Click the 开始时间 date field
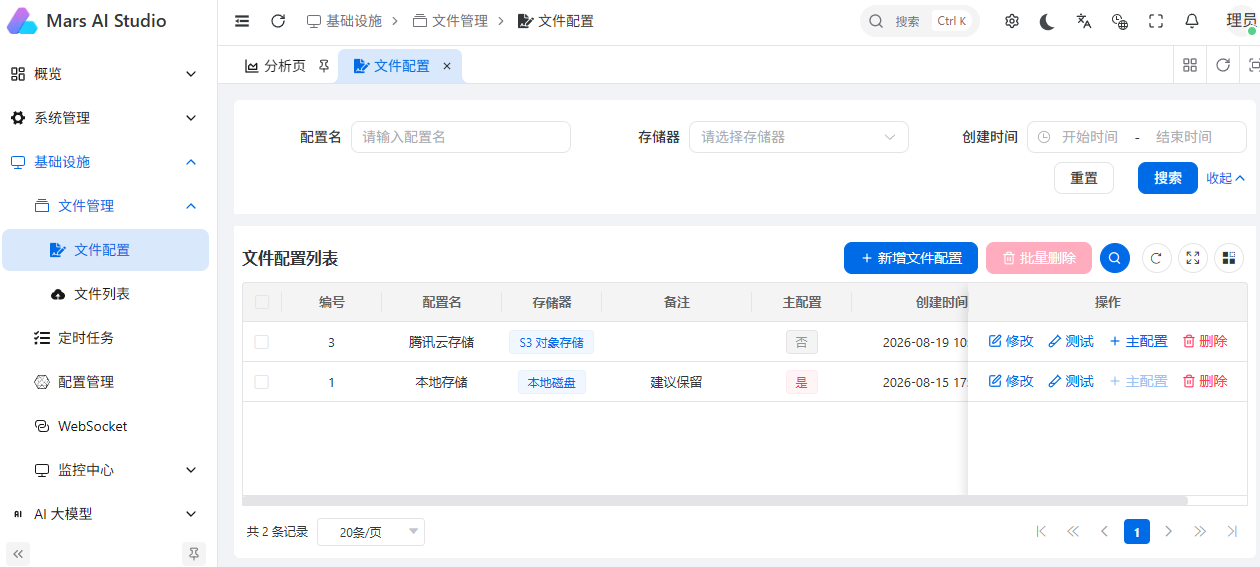Screen dimensions: 1260x567 1089,137
